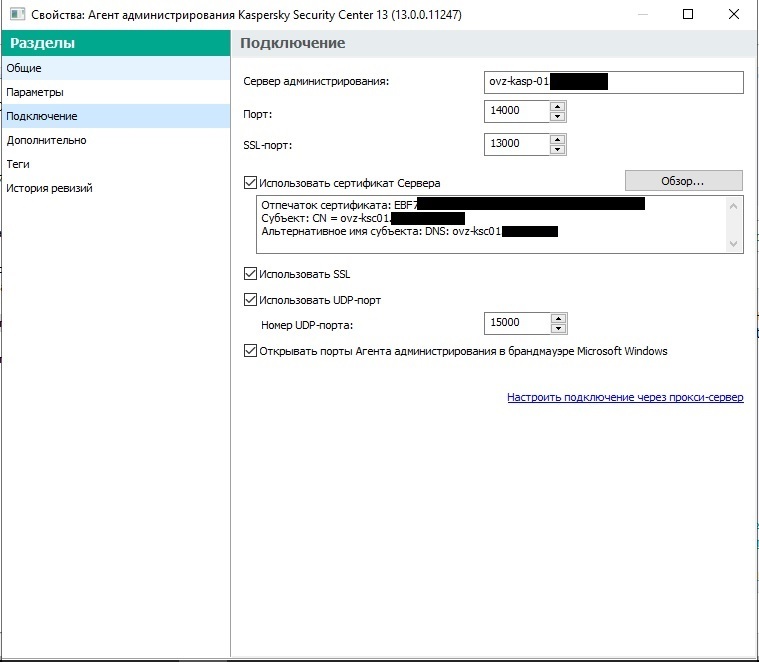759x663 pixels.
Task: Maximize the properties window
Action: [x=688, y=14]
